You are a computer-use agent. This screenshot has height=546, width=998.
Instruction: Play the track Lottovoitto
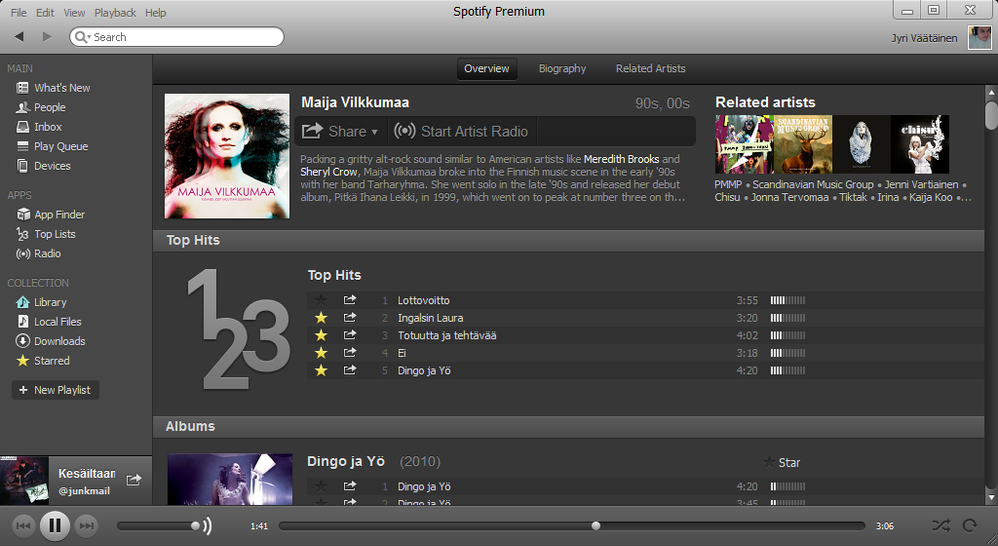(x=423, y=300)
